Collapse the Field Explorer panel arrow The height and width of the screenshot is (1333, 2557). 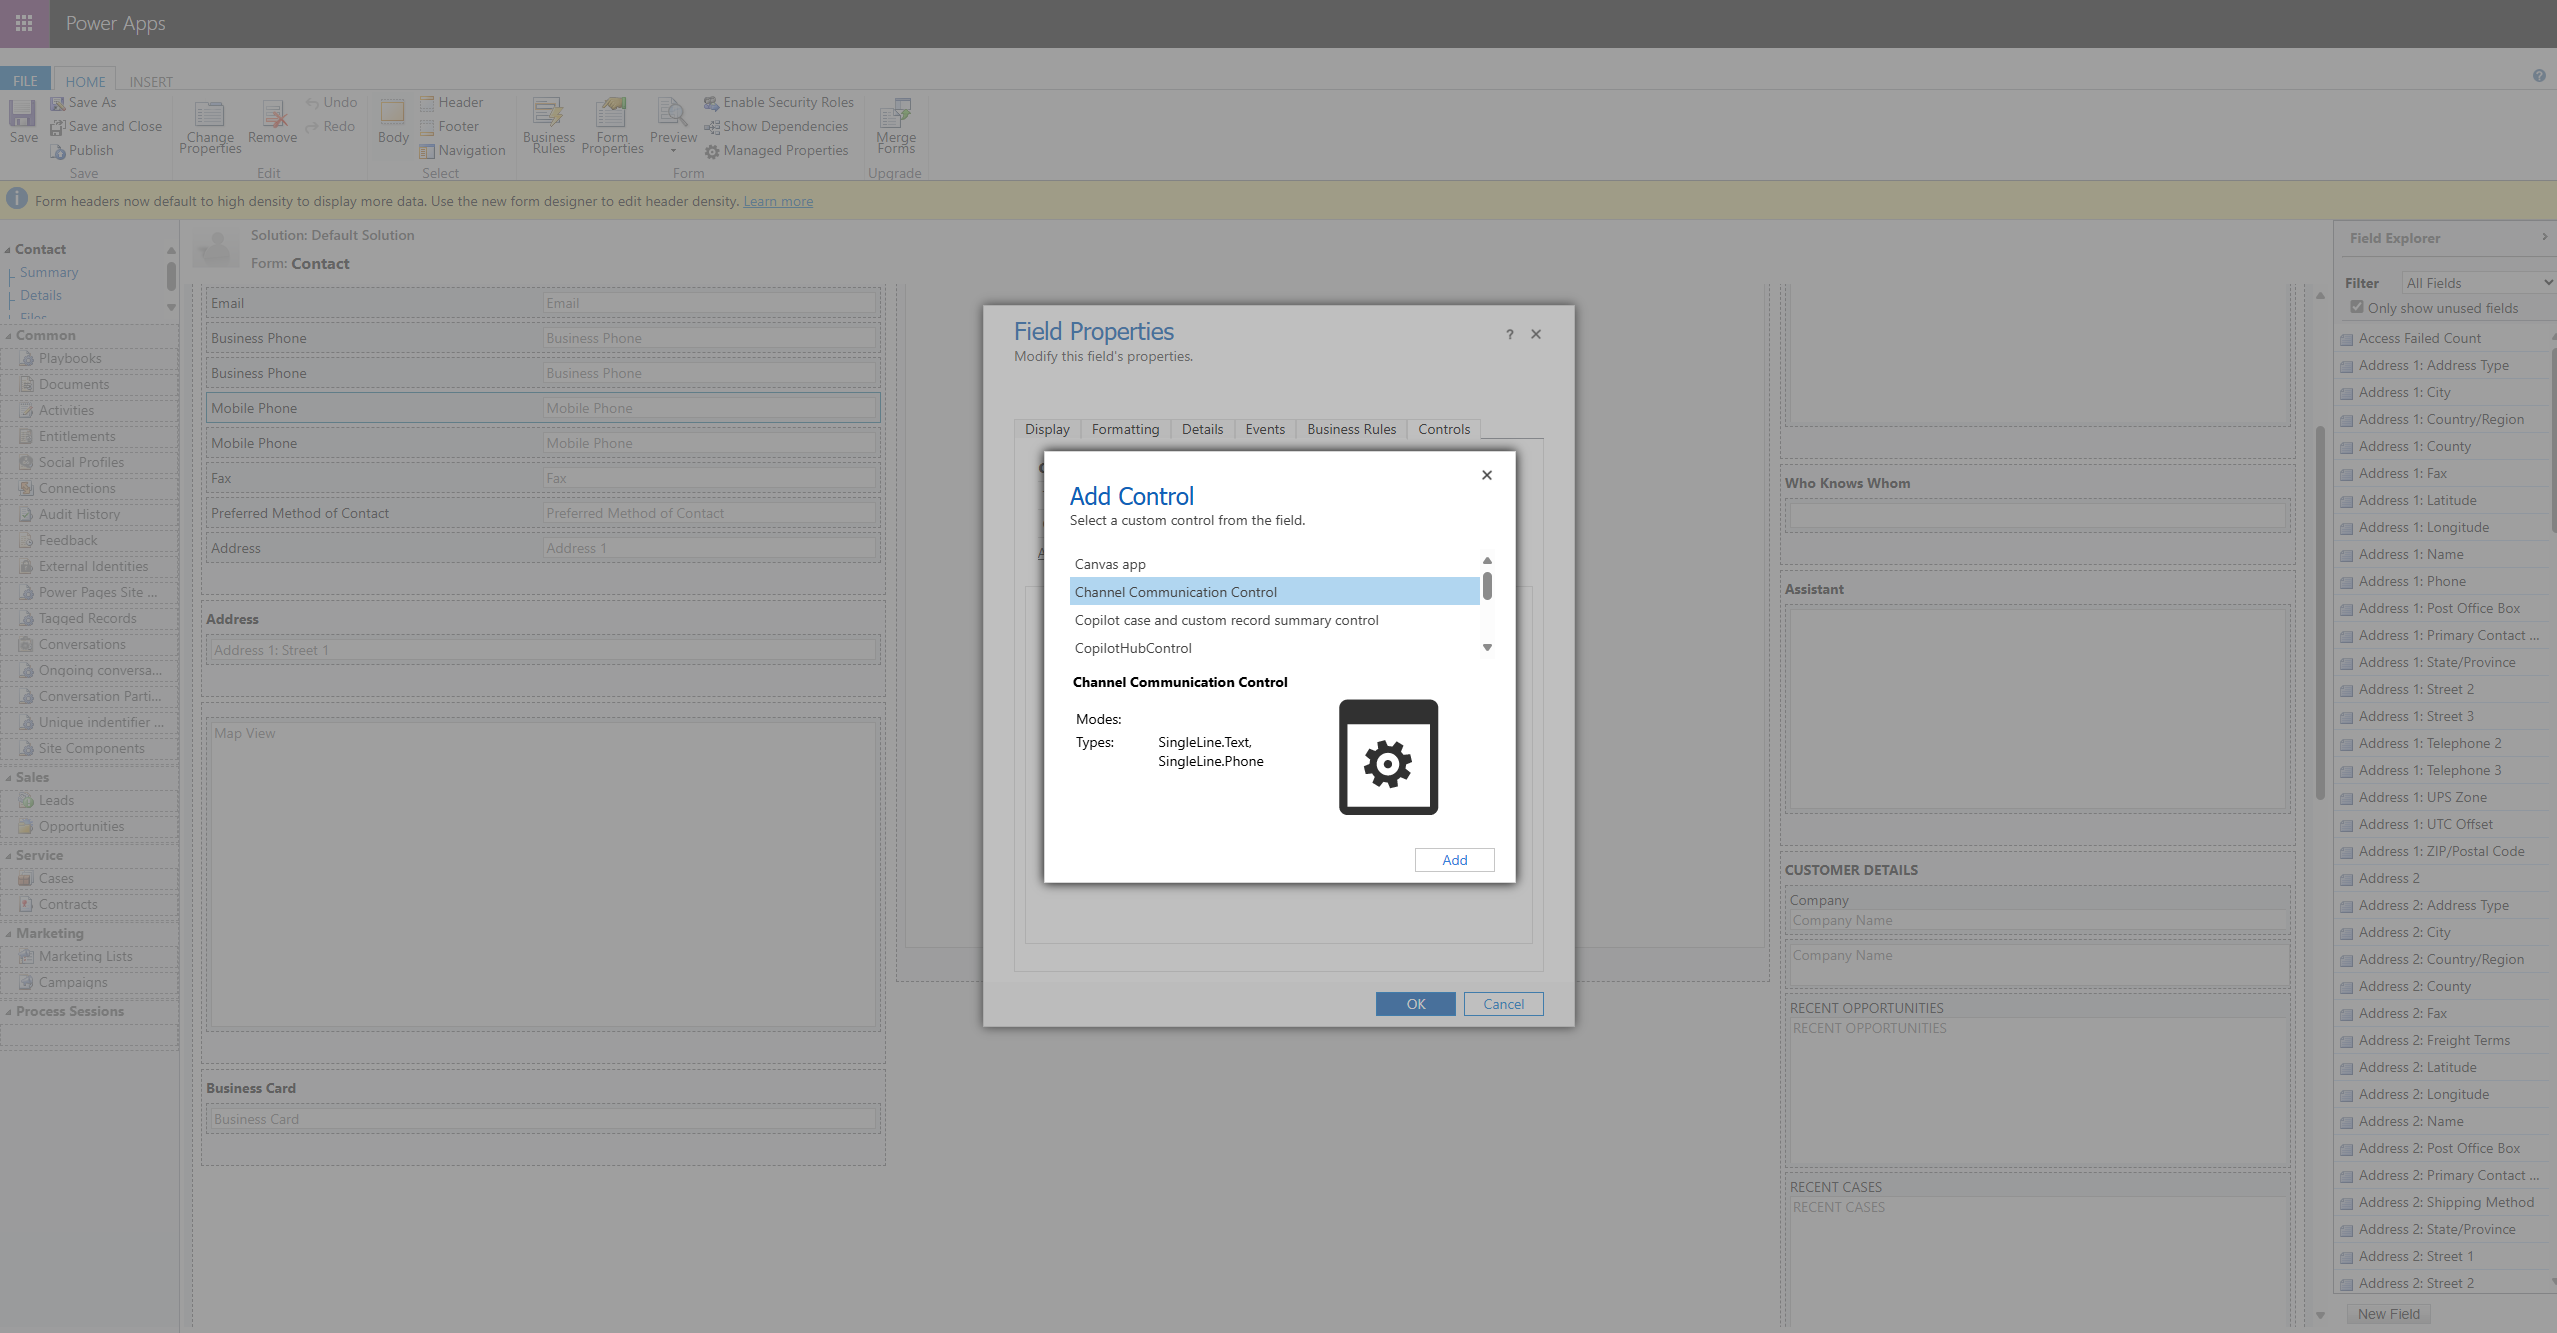(2545, 237)
